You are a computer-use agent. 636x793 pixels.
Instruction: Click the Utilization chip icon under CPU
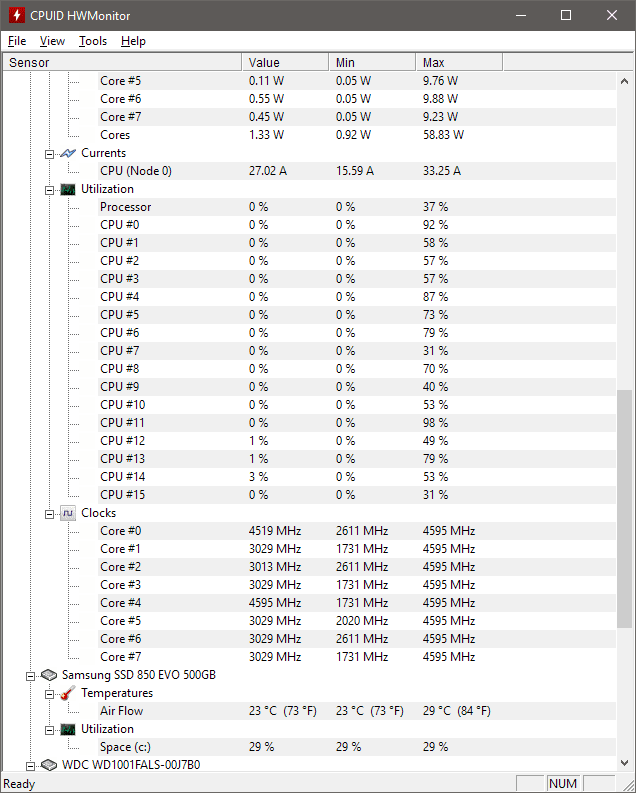tap(68, 190)
